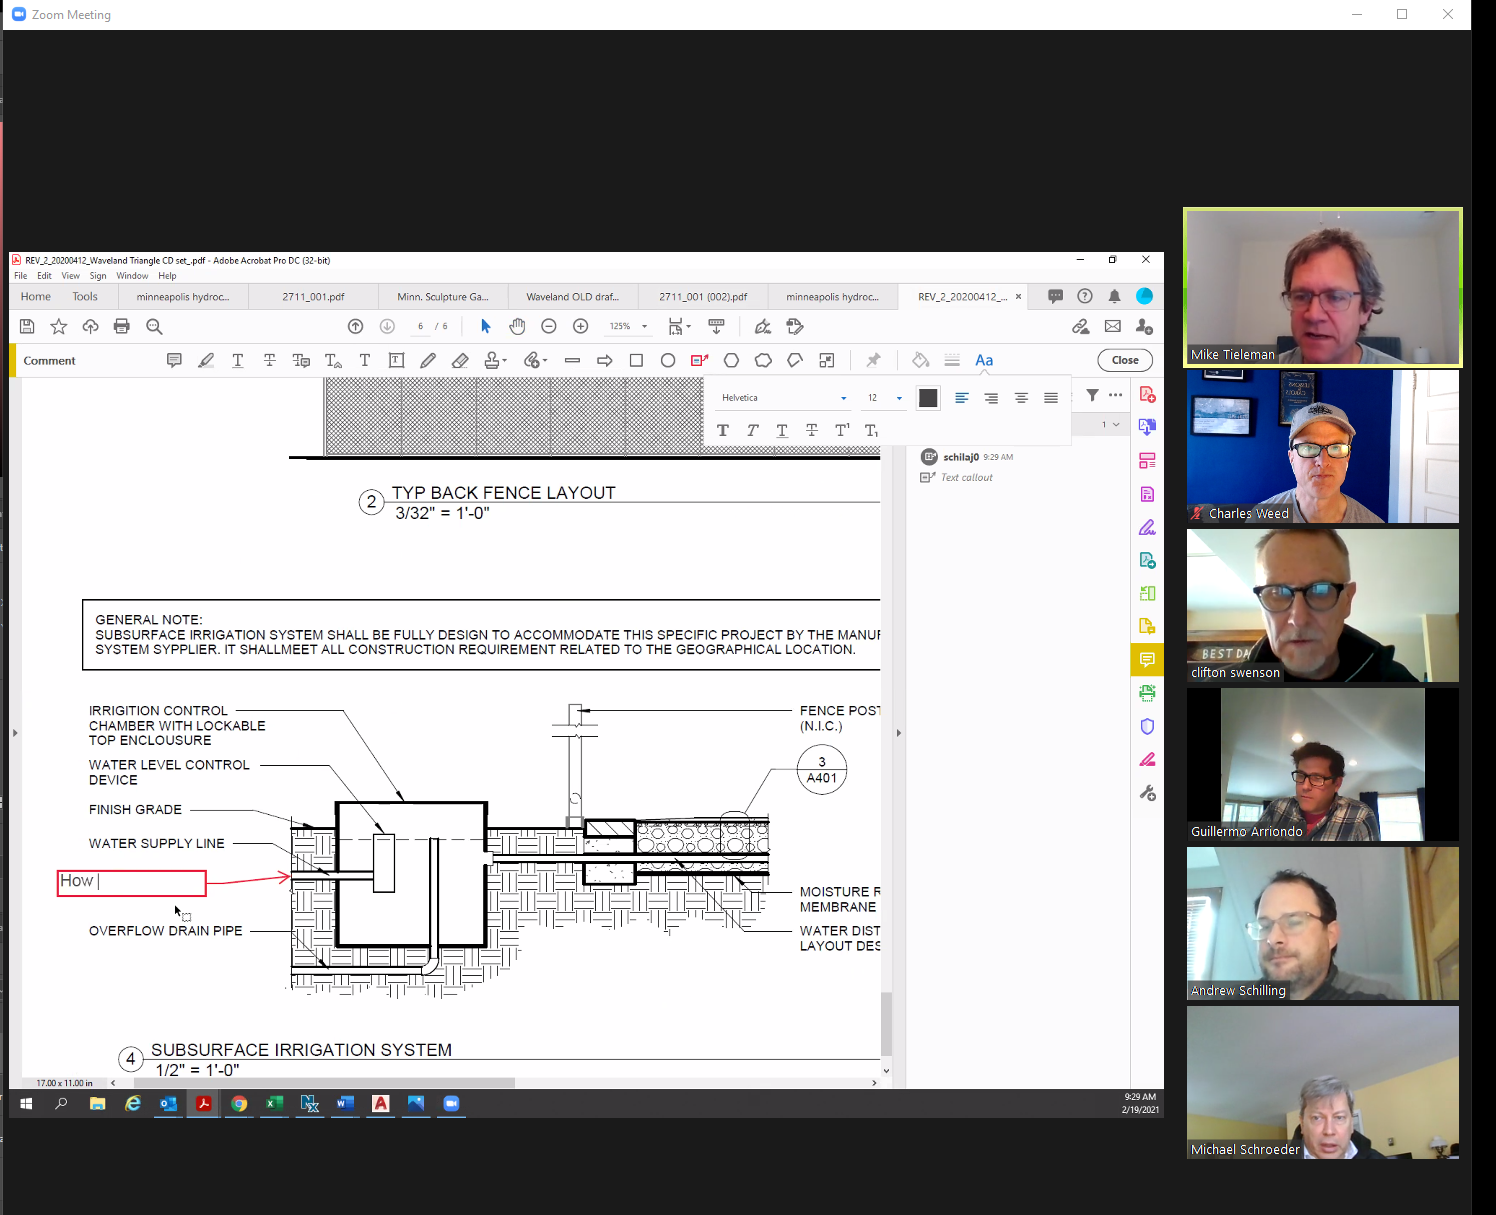Switch to the Waveland OLD draf... tab

pyautogui.click(x=573, y=297)
